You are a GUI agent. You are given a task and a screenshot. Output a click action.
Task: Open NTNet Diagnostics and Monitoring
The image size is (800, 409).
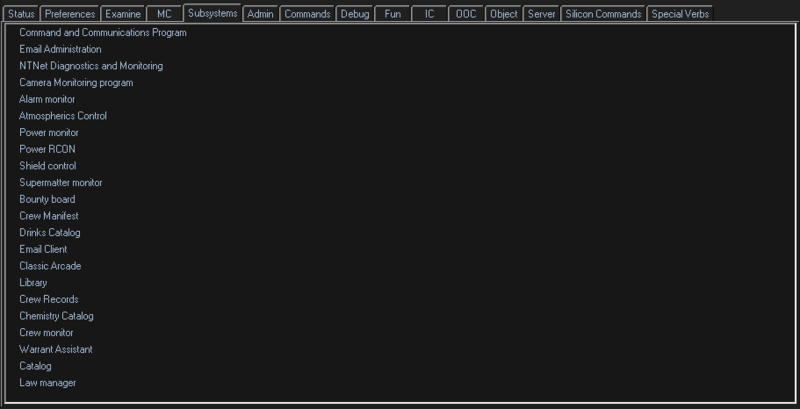tap(91, 66)
